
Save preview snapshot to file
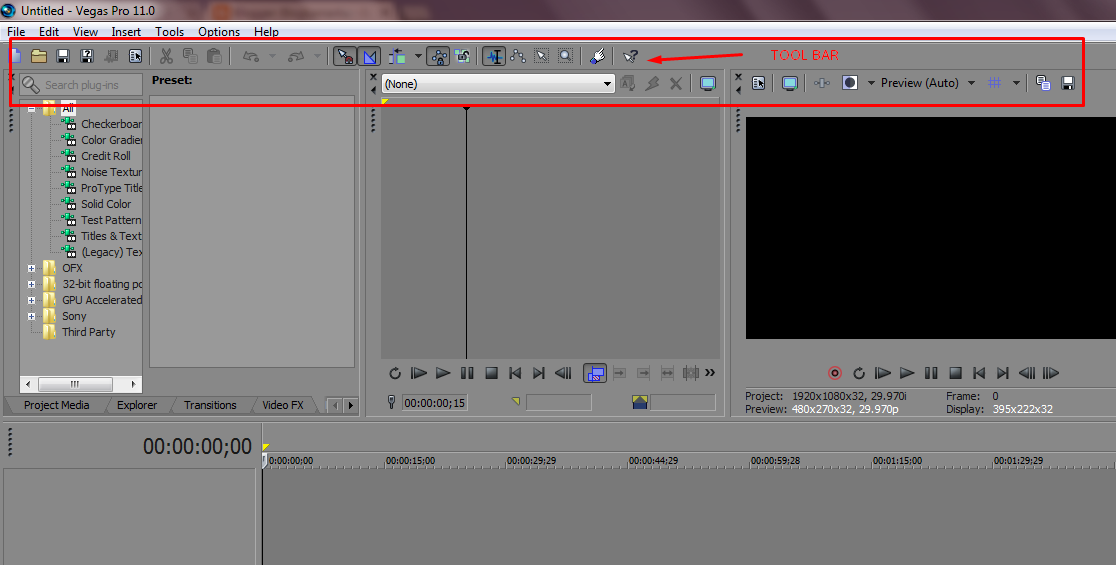[1068, 83]
